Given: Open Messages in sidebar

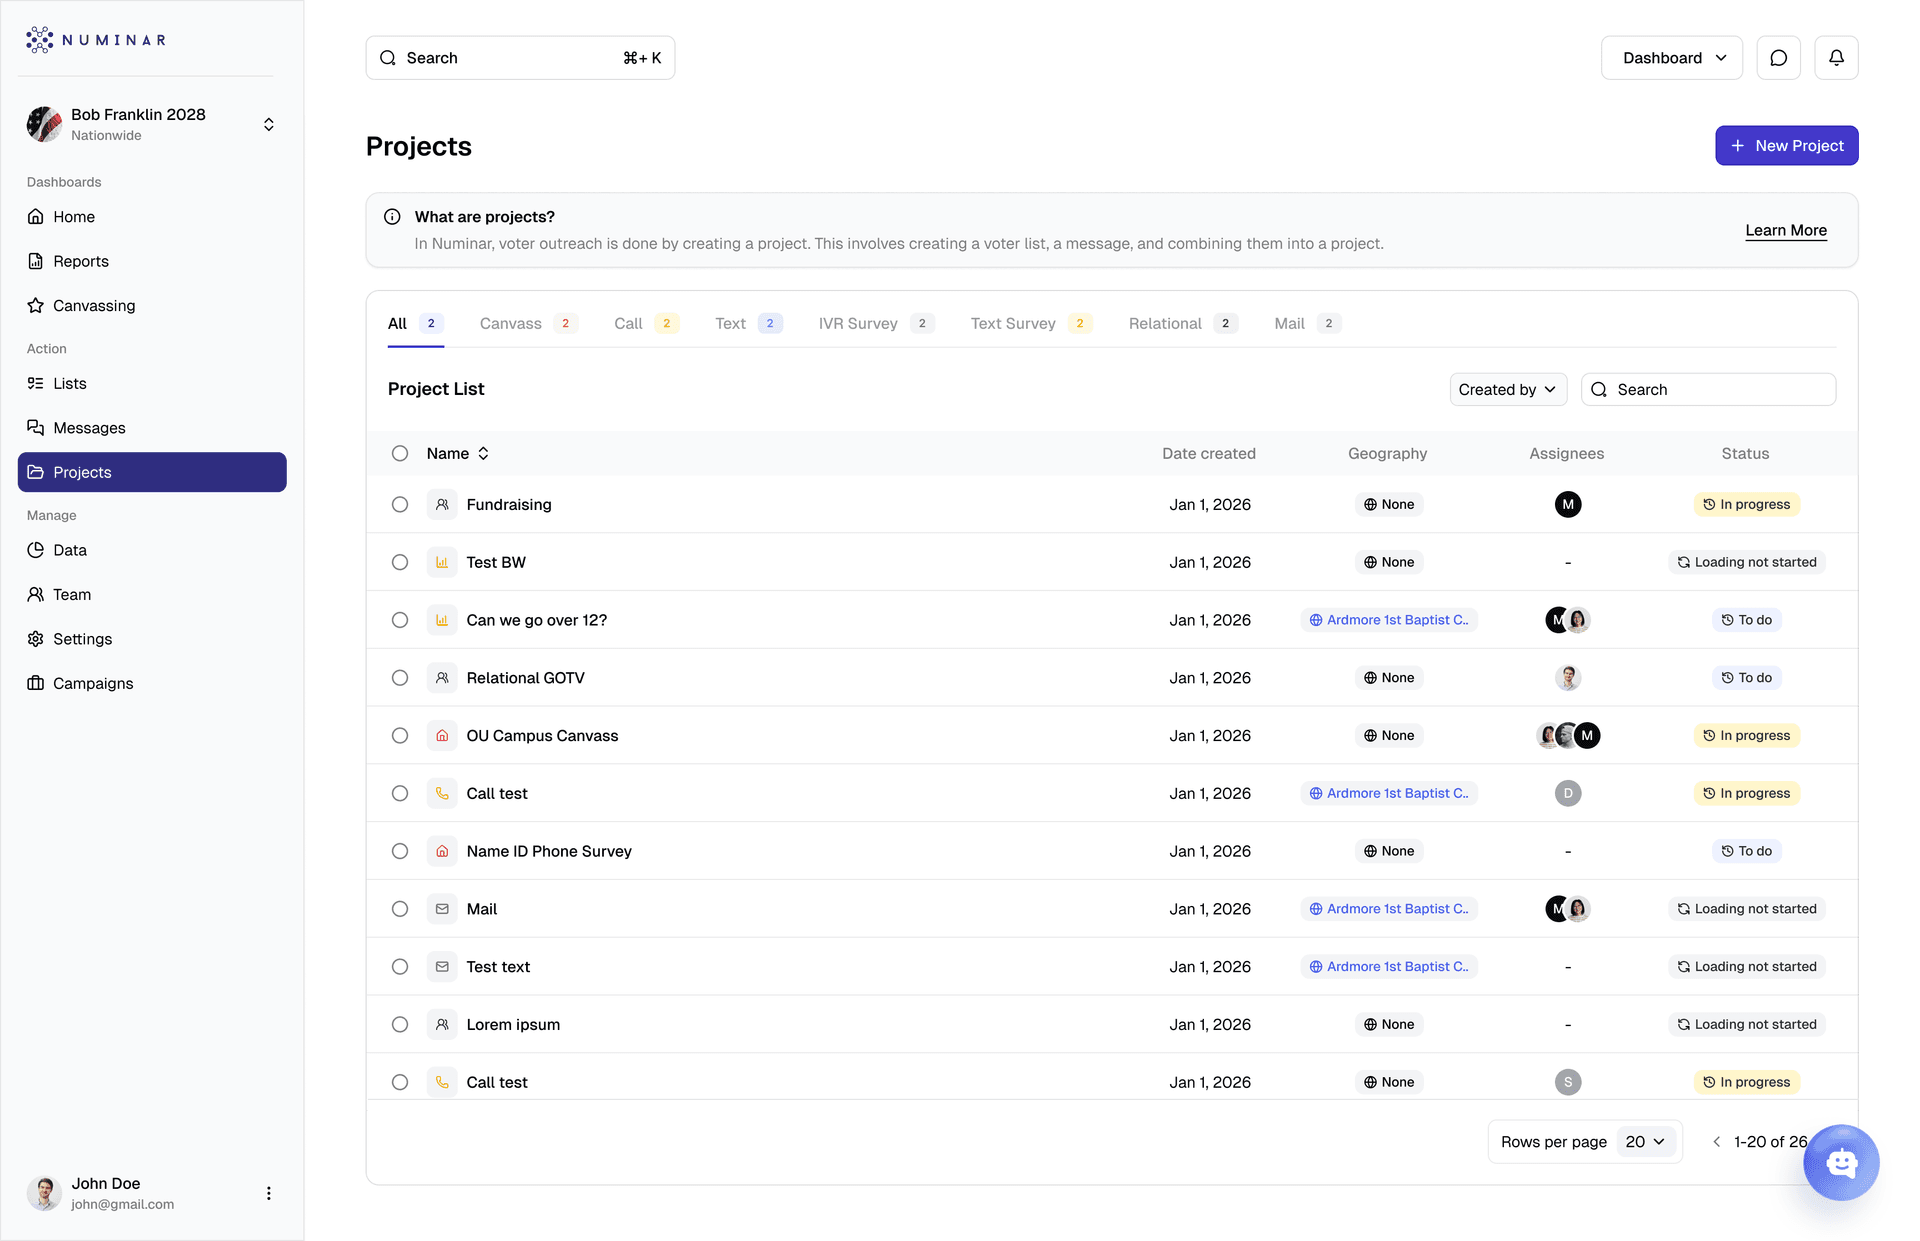Looking at the screenshot, I should [152, 428].
